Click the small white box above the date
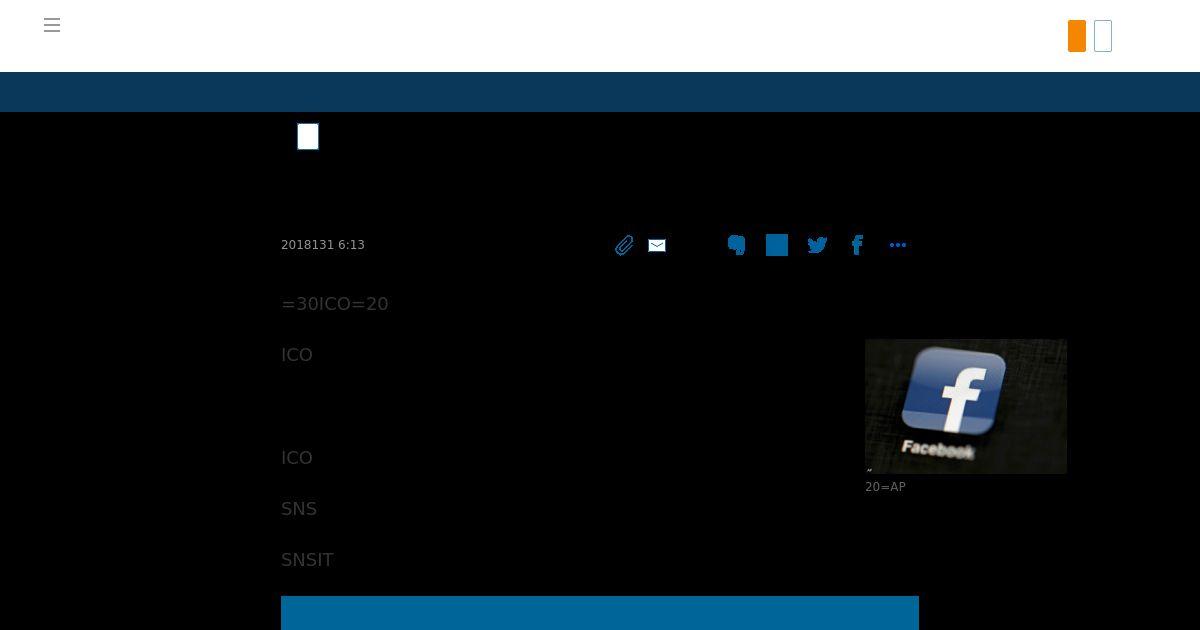The image size is (1200, 630). [x=308, y=137]
